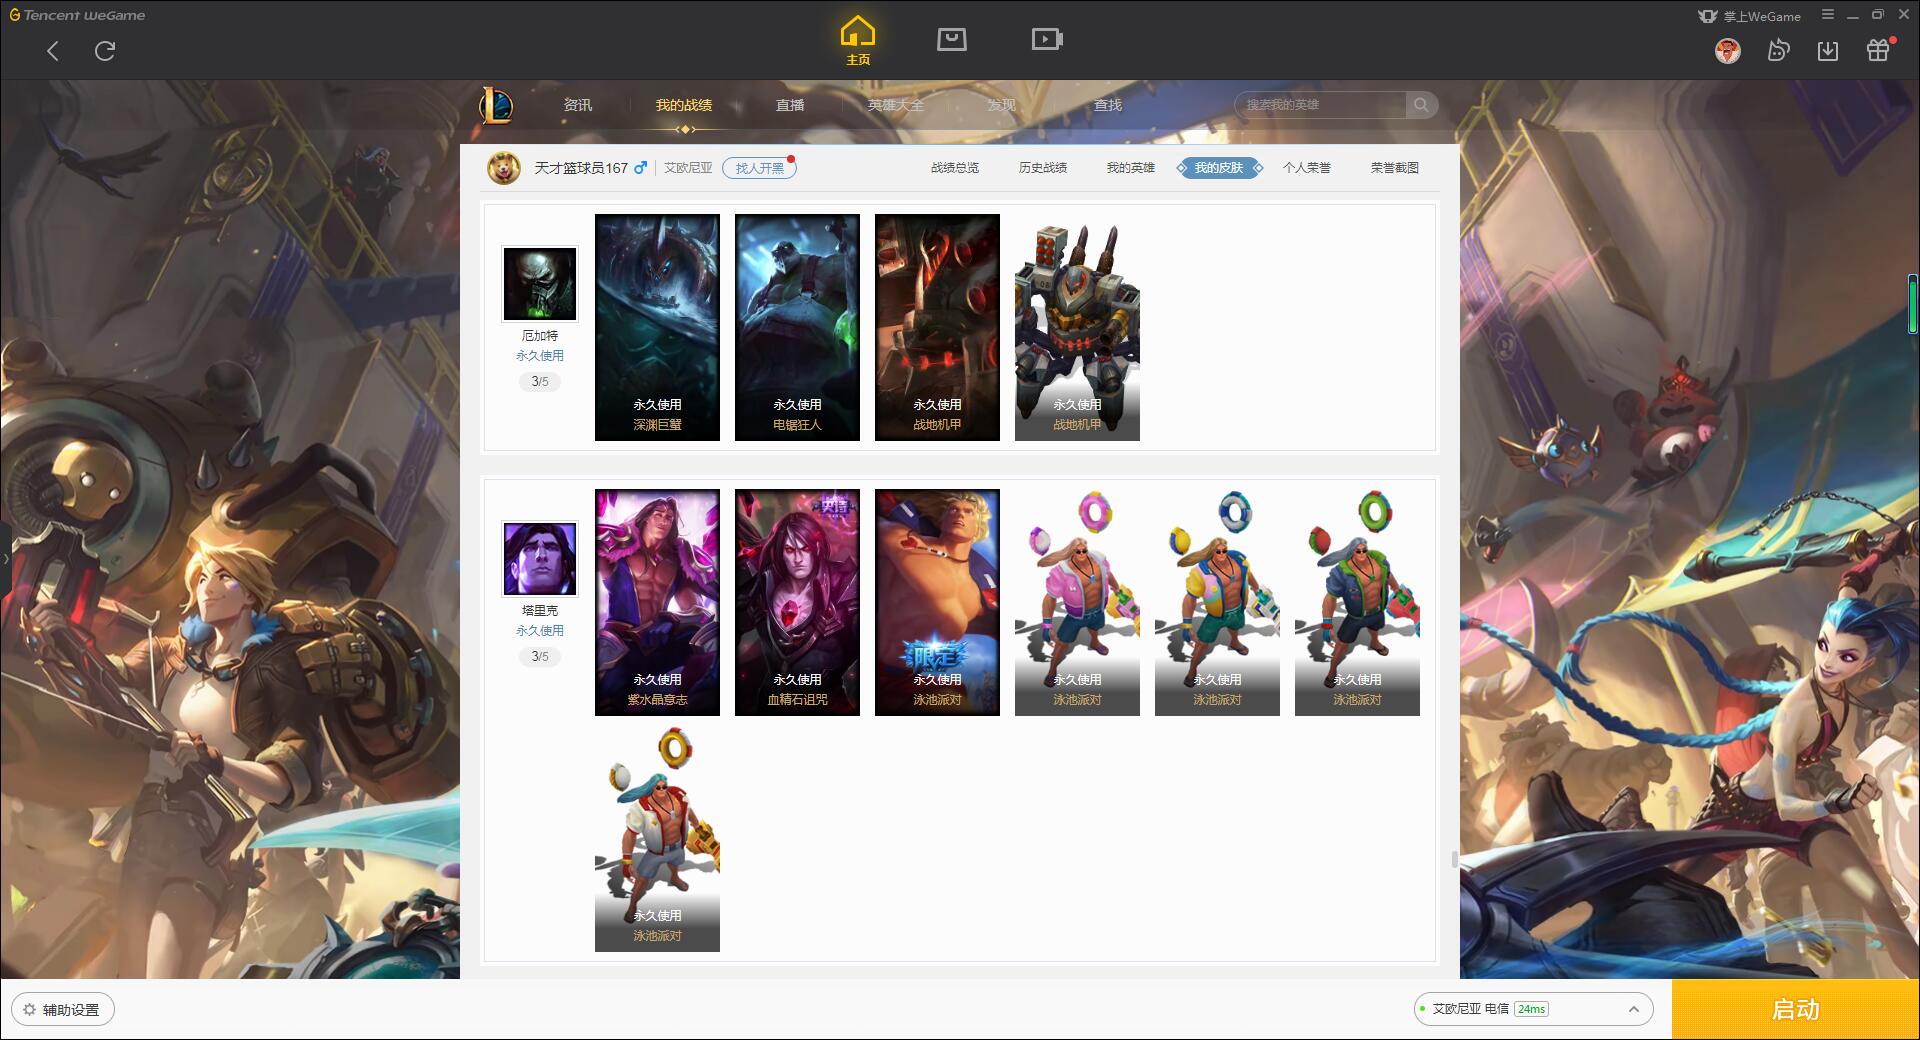Click the 塔里克 champion portrait
Viewport: 1920px width, 1040px height.
coord(540,559)
